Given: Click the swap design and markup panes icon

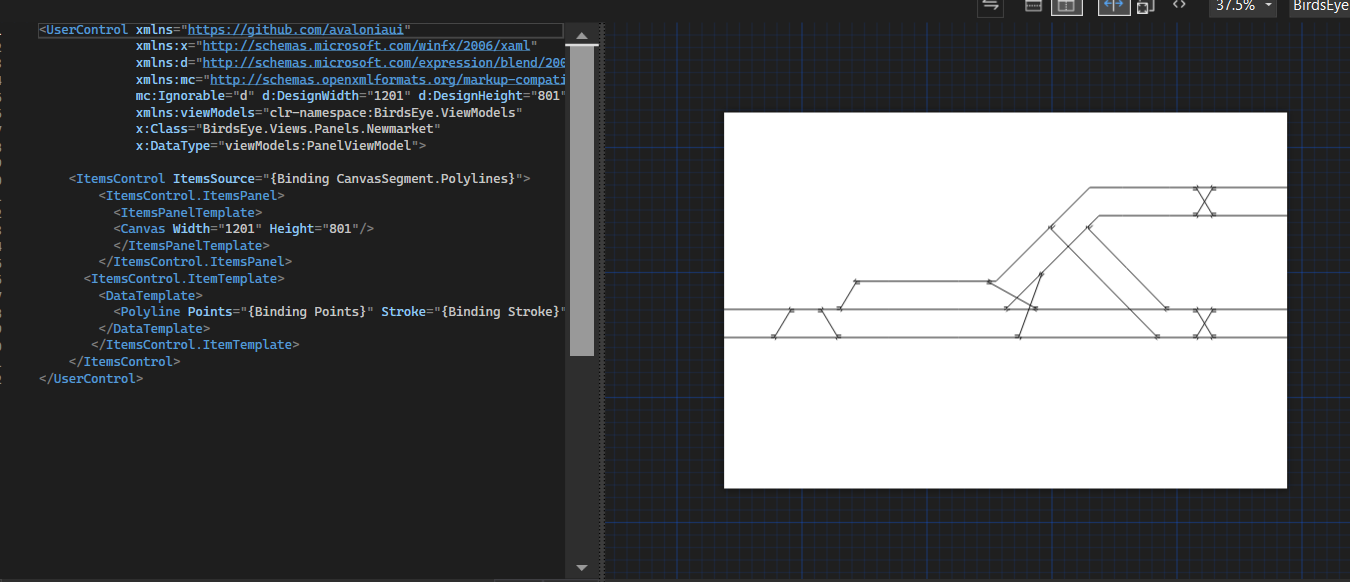Looking at the screenshot, I should 990,7.
